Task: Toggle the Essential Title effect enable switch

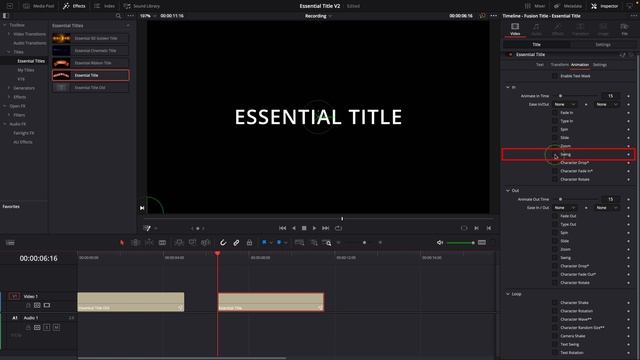Action: pyautogui.click(x=510, y=54)
